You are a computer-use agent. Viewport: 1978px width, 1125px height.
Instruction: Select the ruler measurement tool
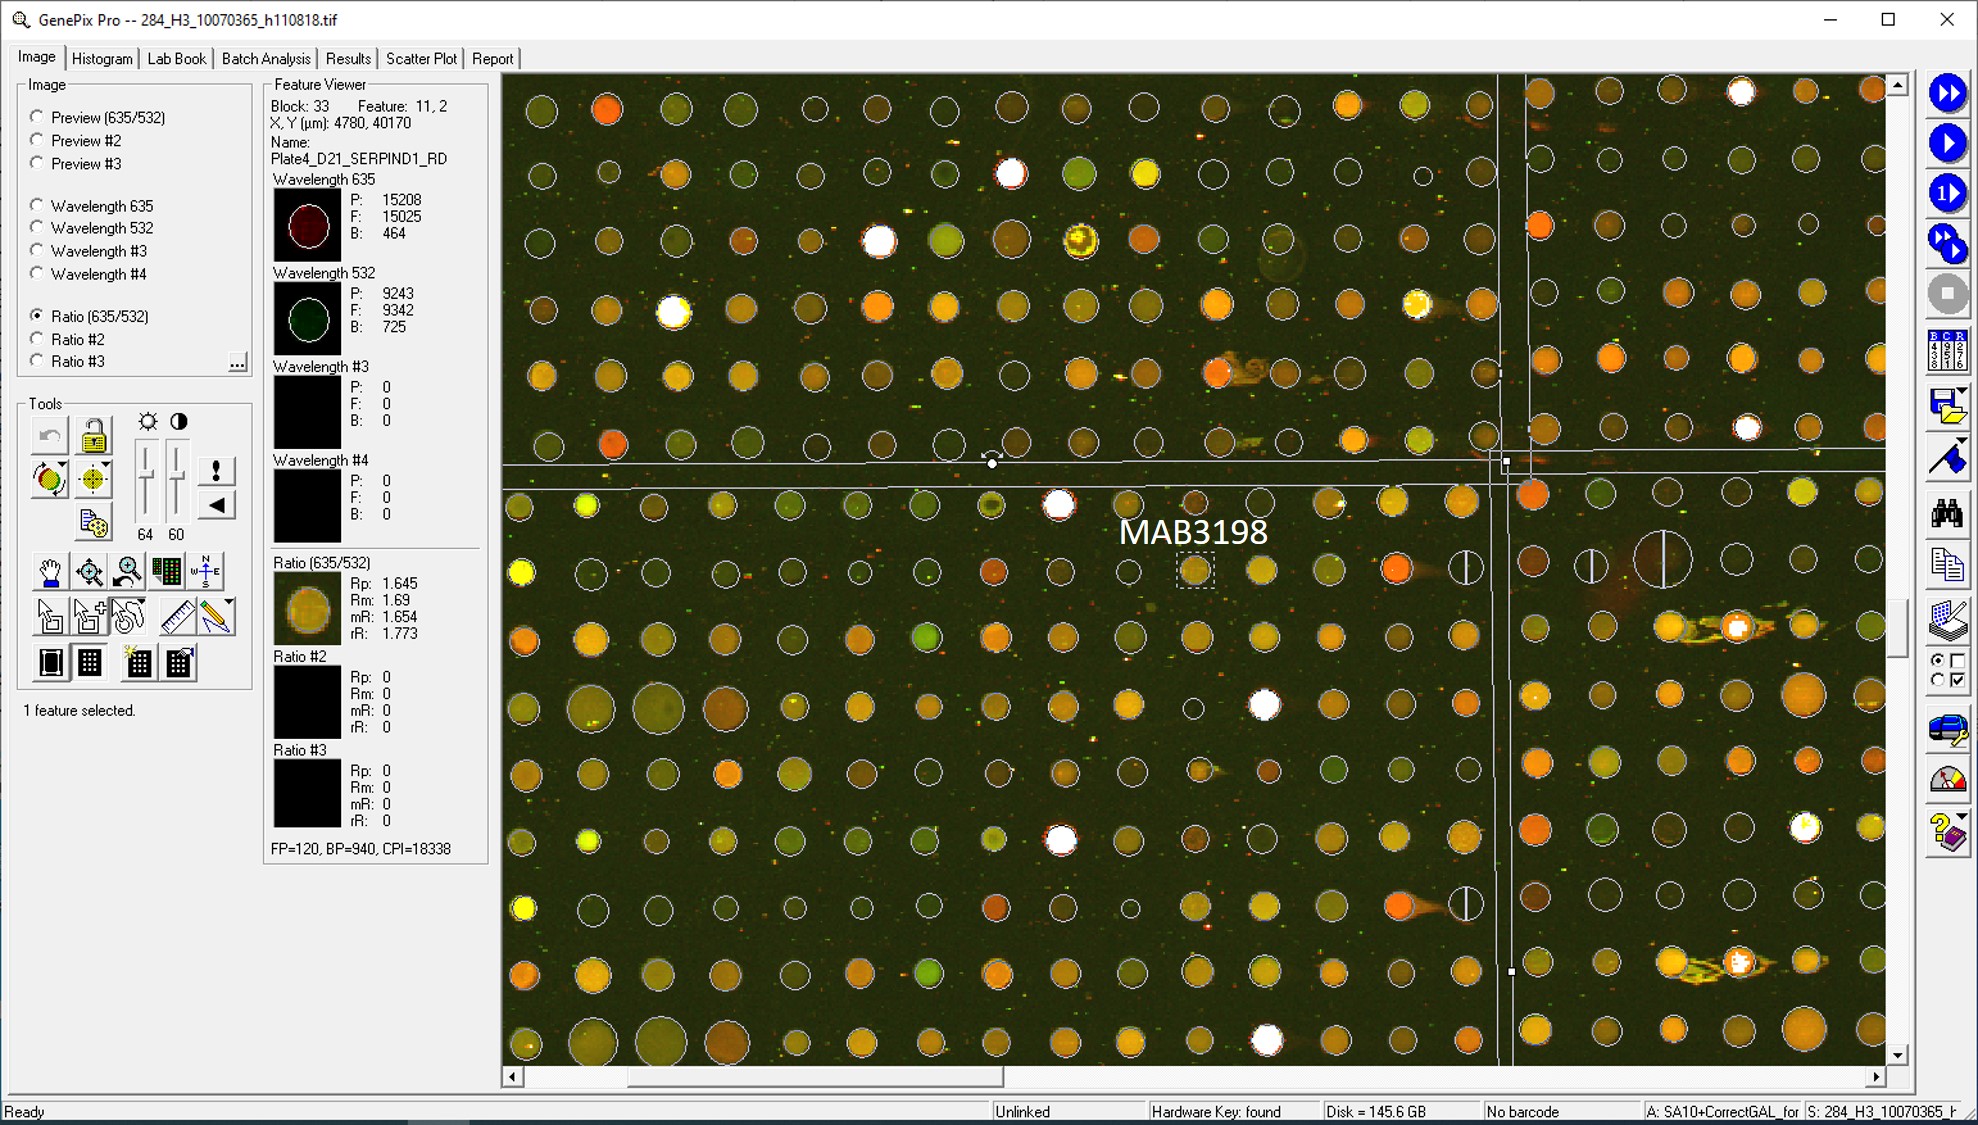click(x=177, y=616)
